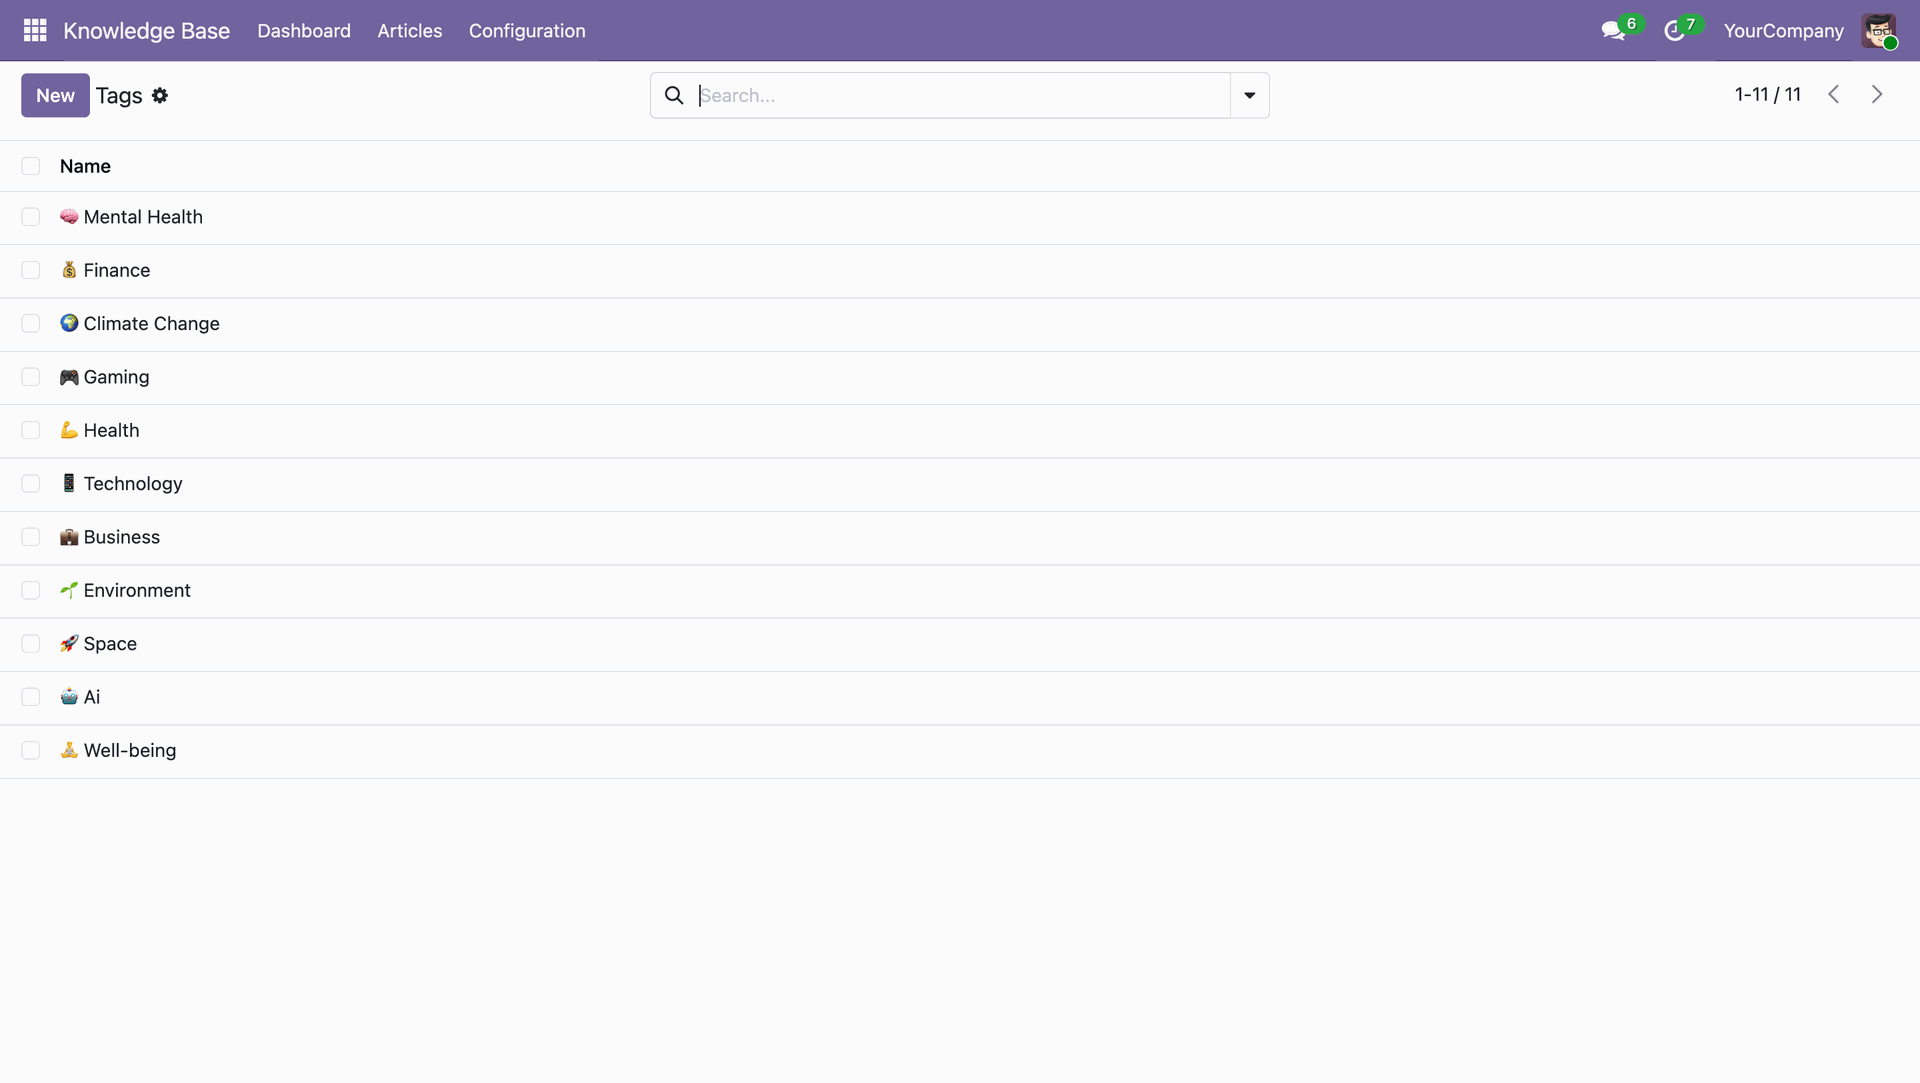
Task: Open the Articles menu item
Action: 409,31
